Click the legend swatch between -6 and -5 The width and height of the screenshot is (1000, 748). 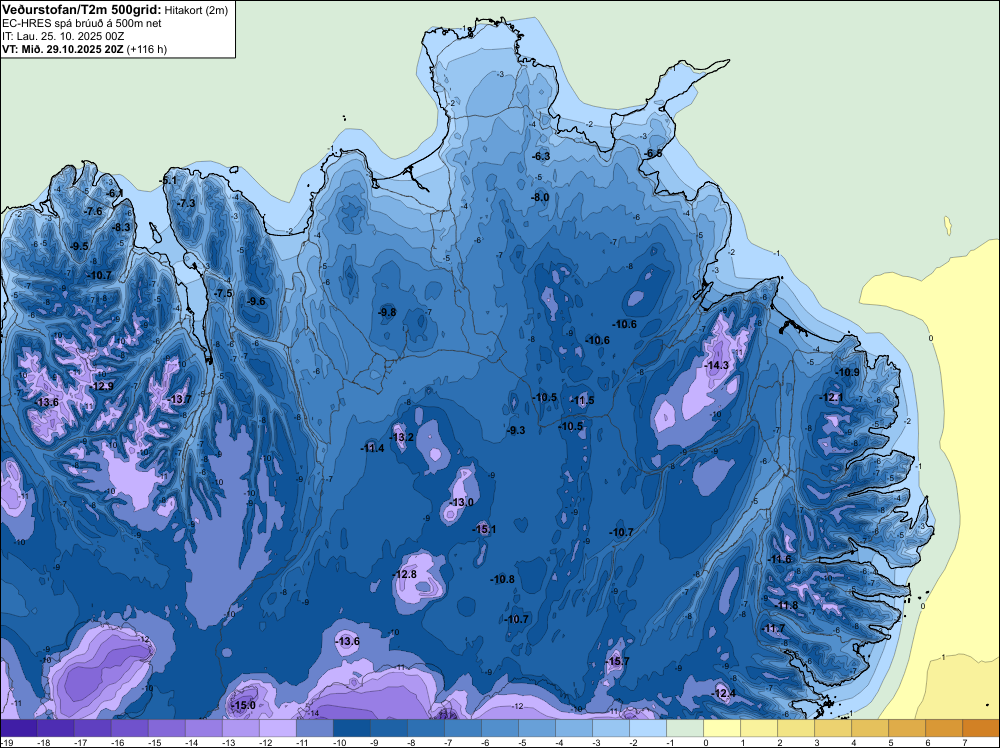click(x=499, y=728)
